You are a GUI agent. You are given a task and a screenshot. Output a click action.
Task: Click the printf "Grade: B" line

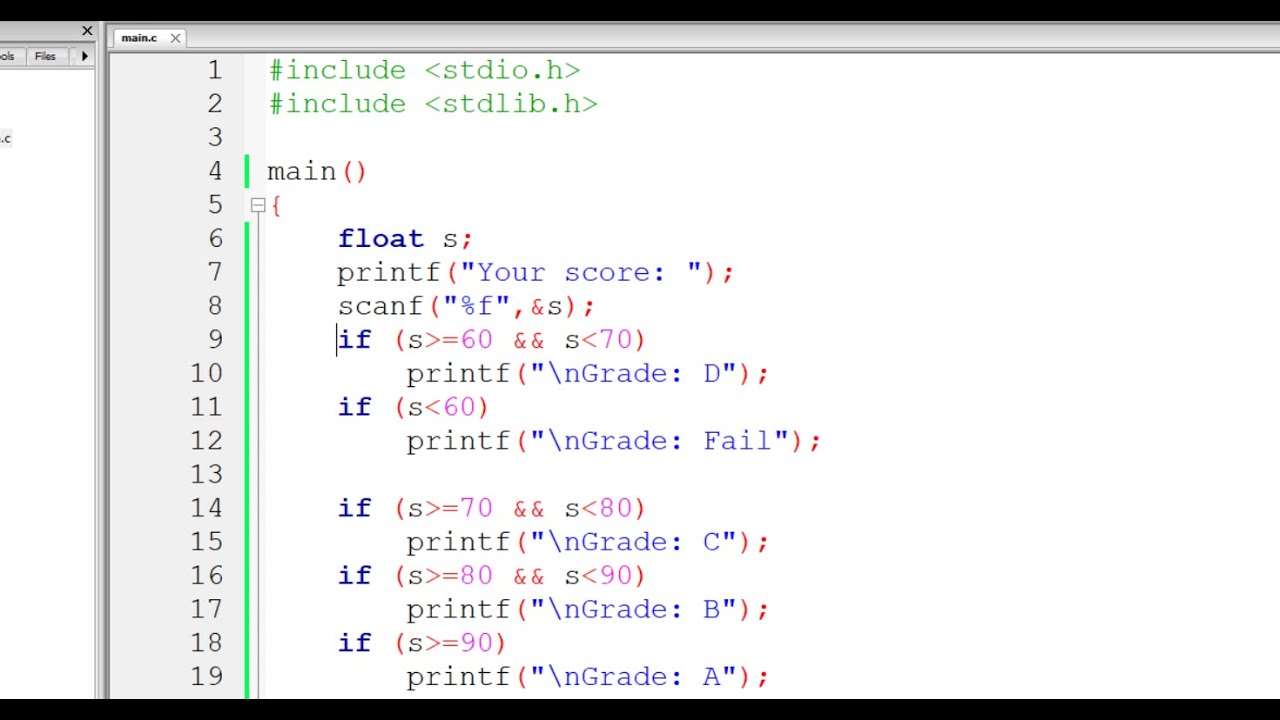pos(588,610)
